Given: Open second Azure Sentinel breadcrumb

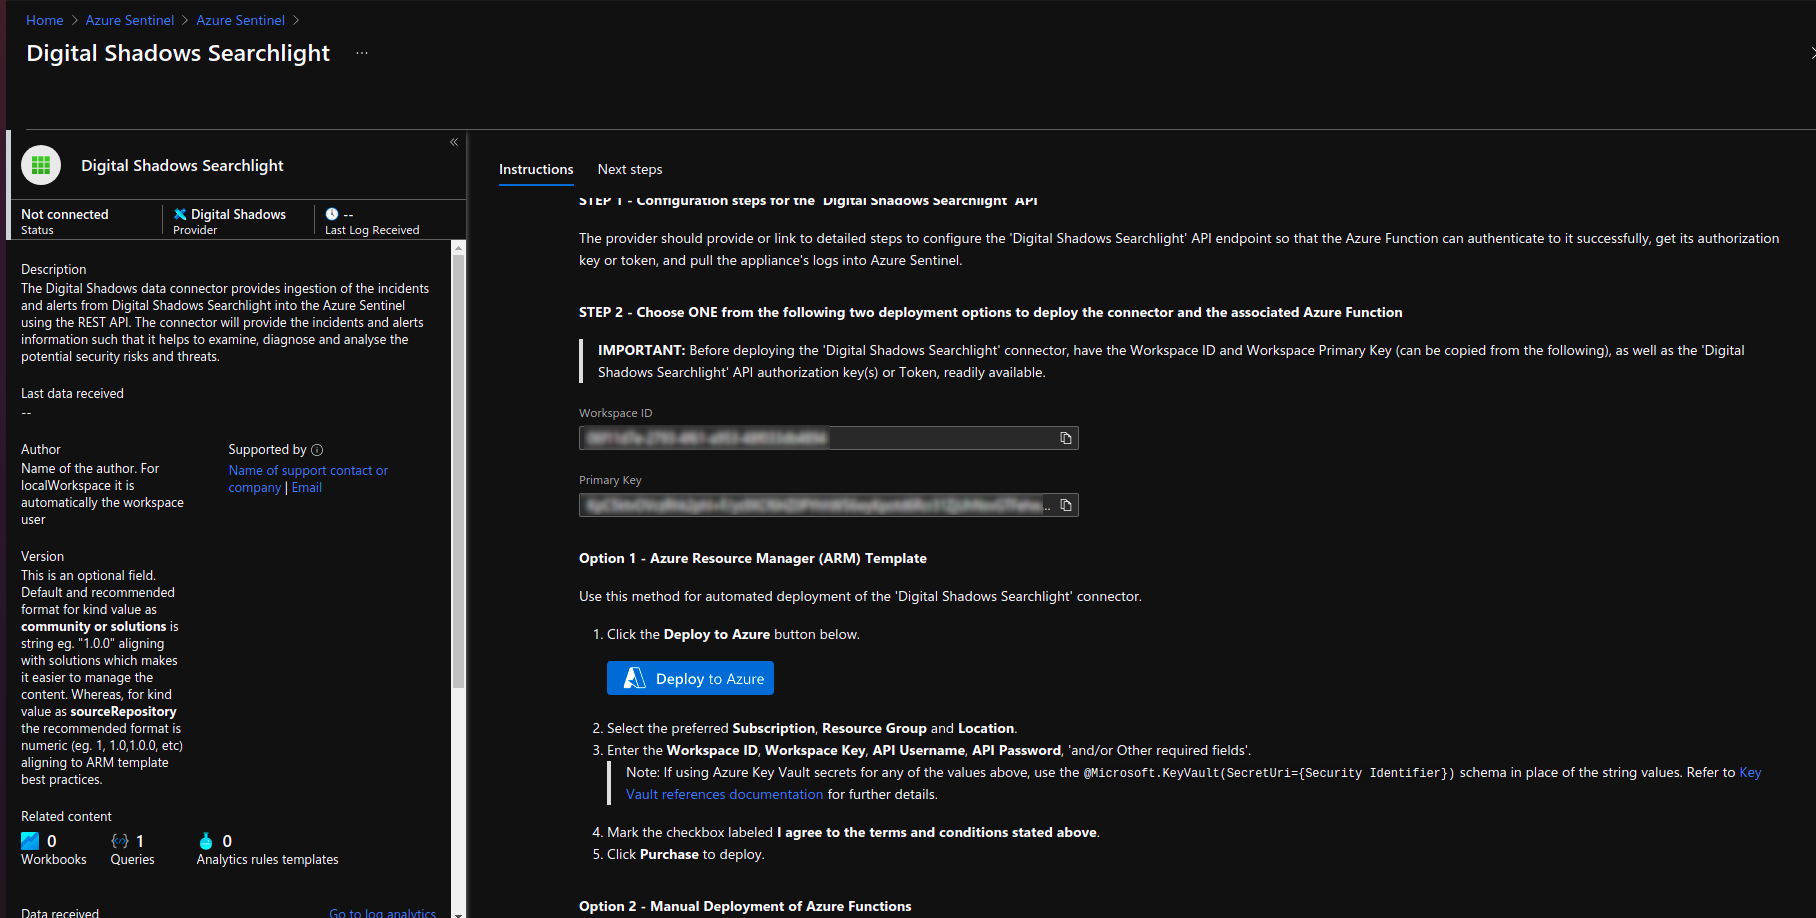Looking at the screenshot, I should coord(240,20).
